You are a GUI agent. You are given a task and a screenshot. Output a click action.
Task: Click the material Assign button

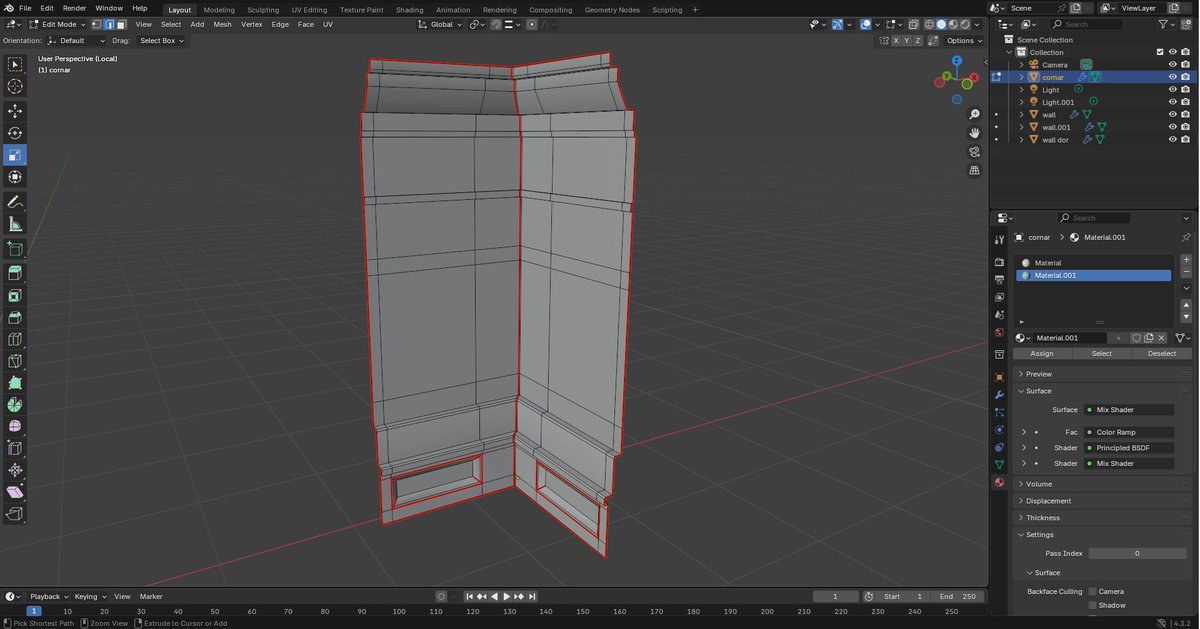pyautogui.click(x=1042, y=354)
